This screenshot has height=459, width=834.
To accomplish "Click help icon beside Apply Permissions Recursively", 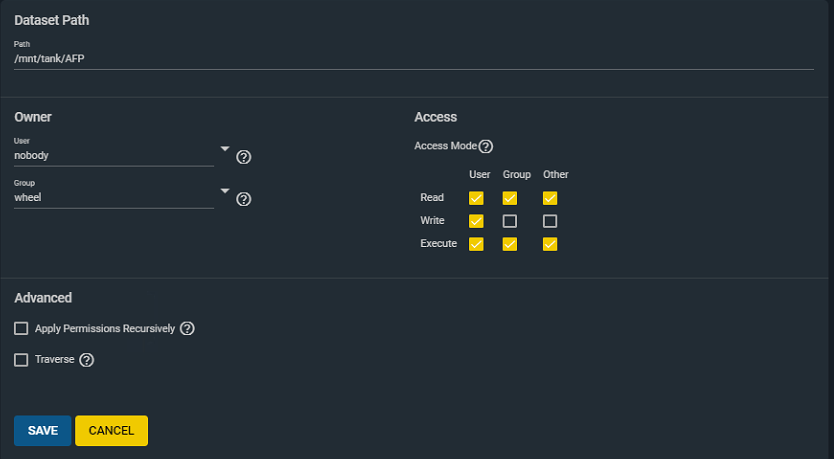I will 187,328.
